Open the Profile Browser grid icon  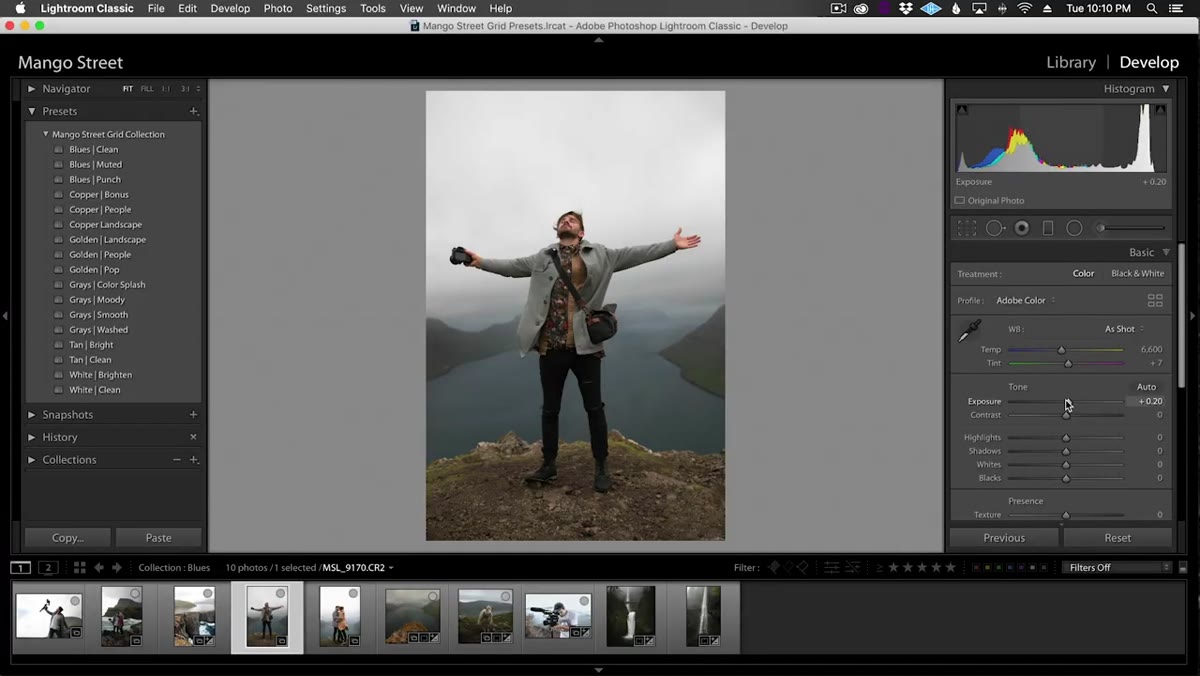tap(1155, 300)
